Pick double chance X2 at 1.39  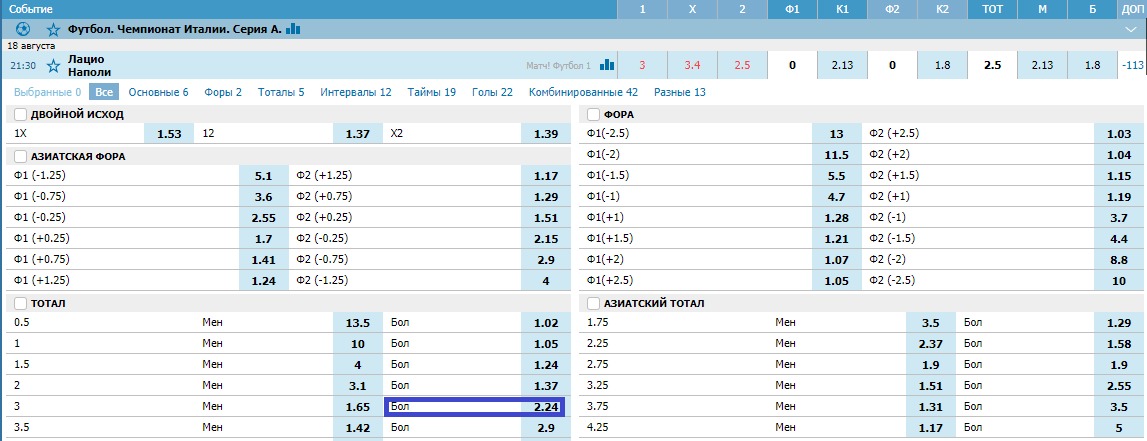pos(546,134)
